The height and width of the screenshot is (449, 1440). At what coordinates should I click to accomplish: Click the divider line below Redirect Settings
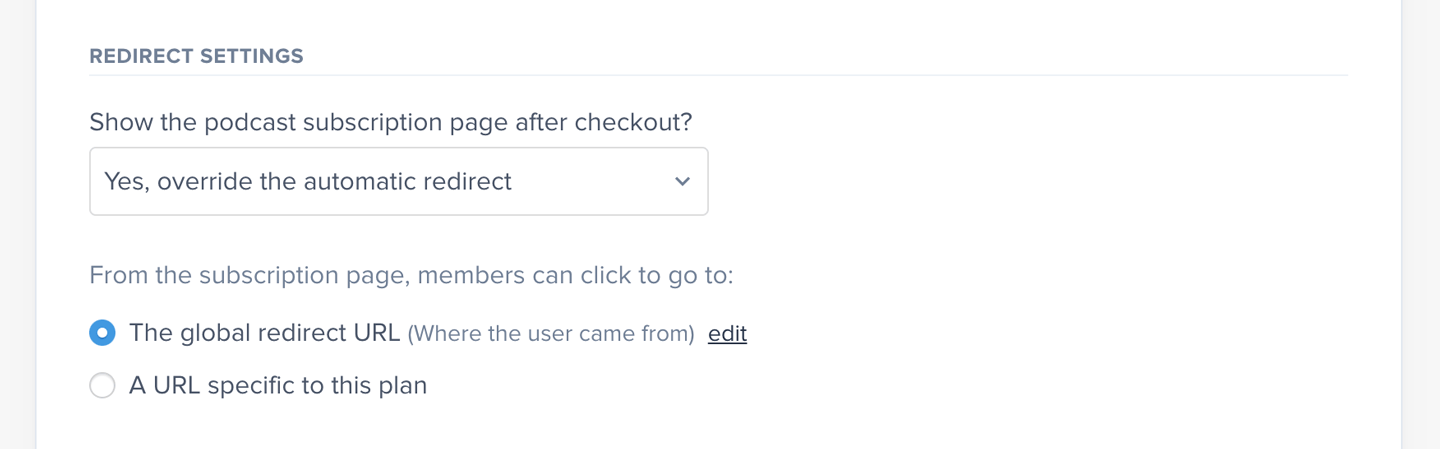click(x=718, y=75)
